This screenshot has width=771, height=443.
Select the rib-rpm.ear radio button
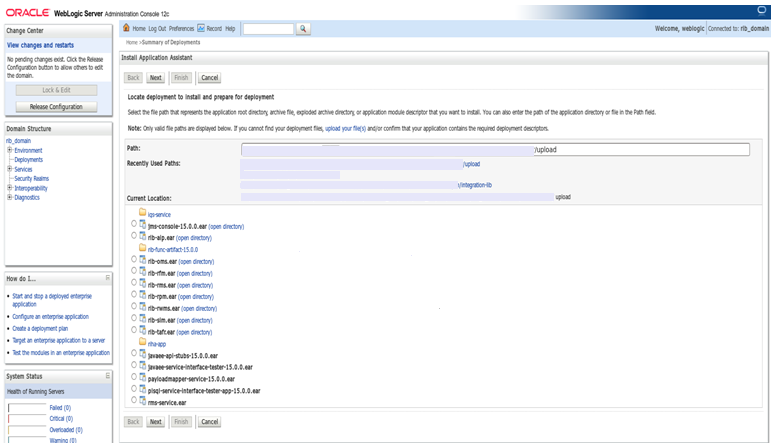point(134,294)
